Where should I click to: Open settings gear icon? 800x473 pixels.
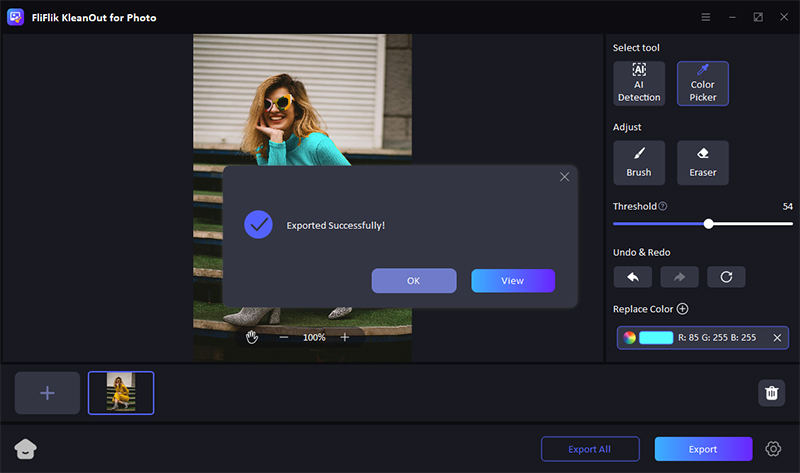(773, 449)
